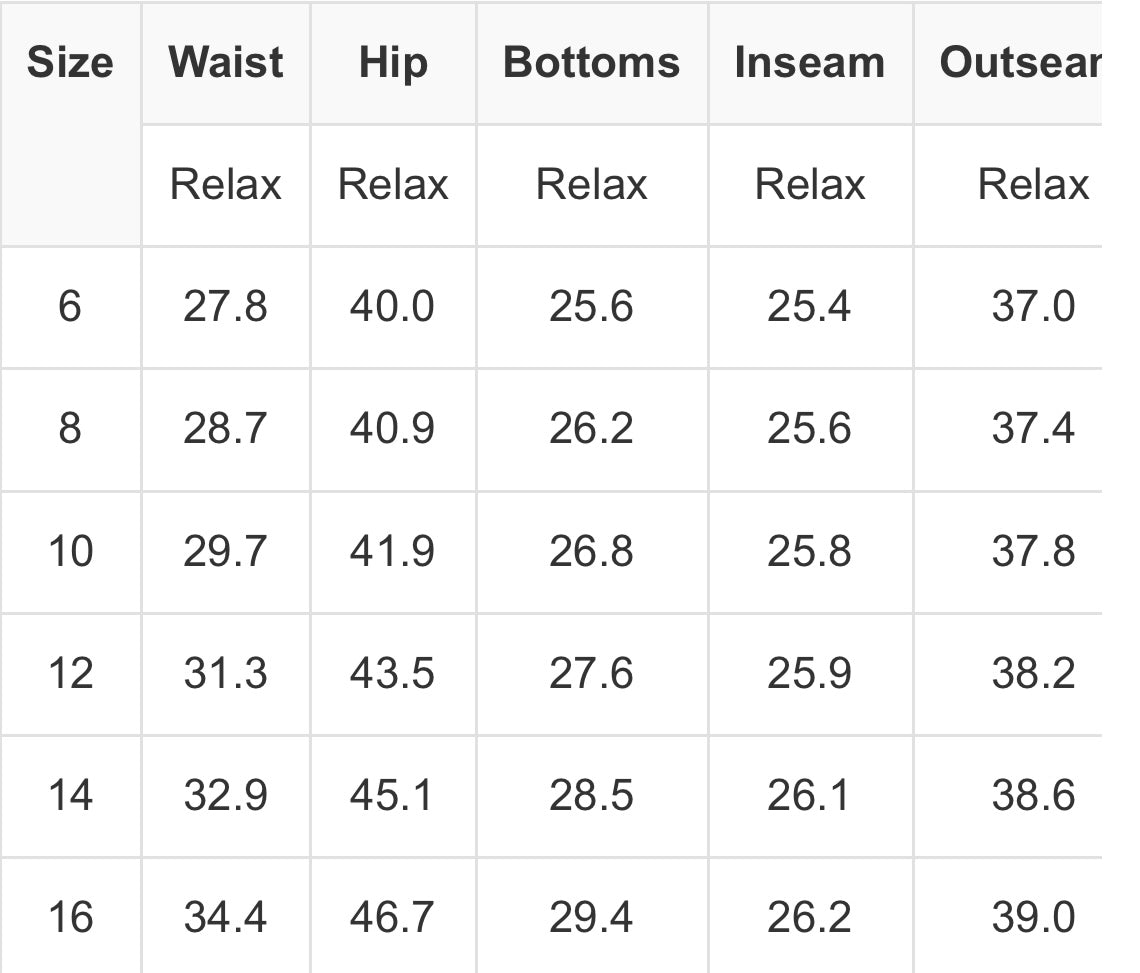Select the size 10 row label
Viewport: 1140px width, 973px height.
click(71, 550)
